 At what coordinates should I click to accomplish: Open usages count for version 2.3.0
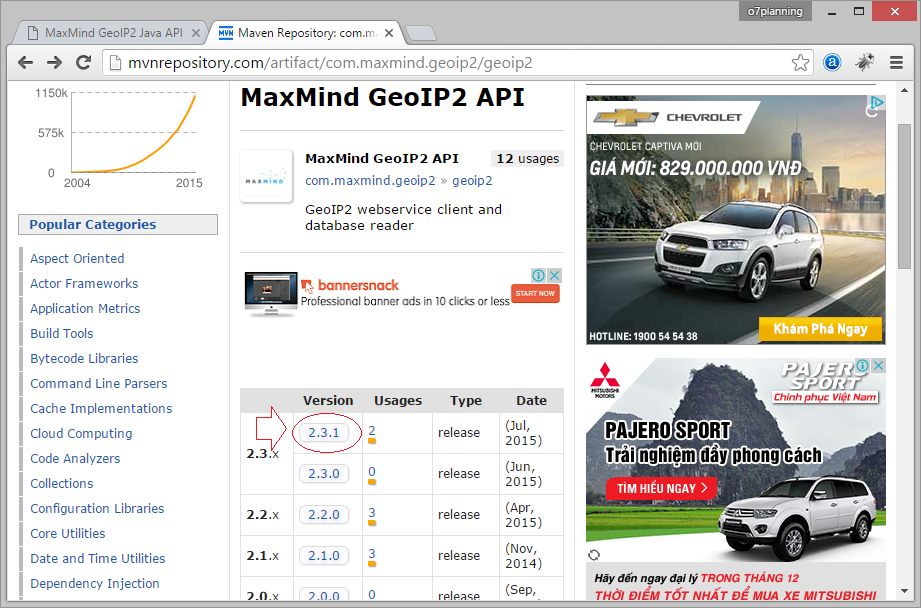pos(372,472)
